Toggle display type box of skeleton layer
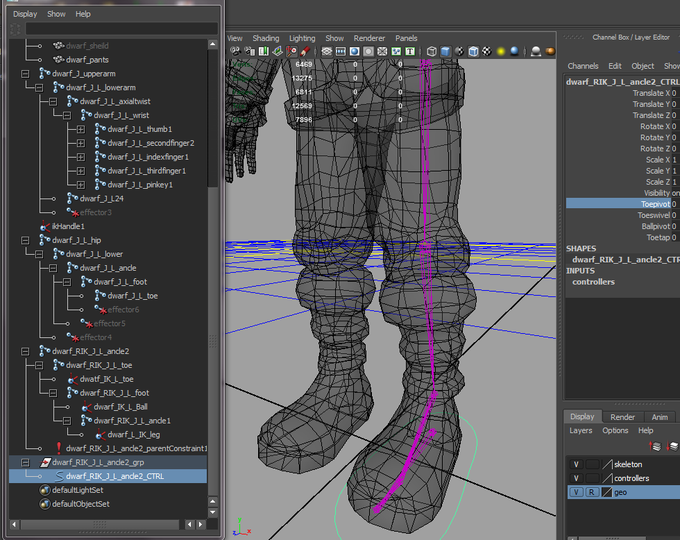 pyautogui.click(x=592, y=465)
